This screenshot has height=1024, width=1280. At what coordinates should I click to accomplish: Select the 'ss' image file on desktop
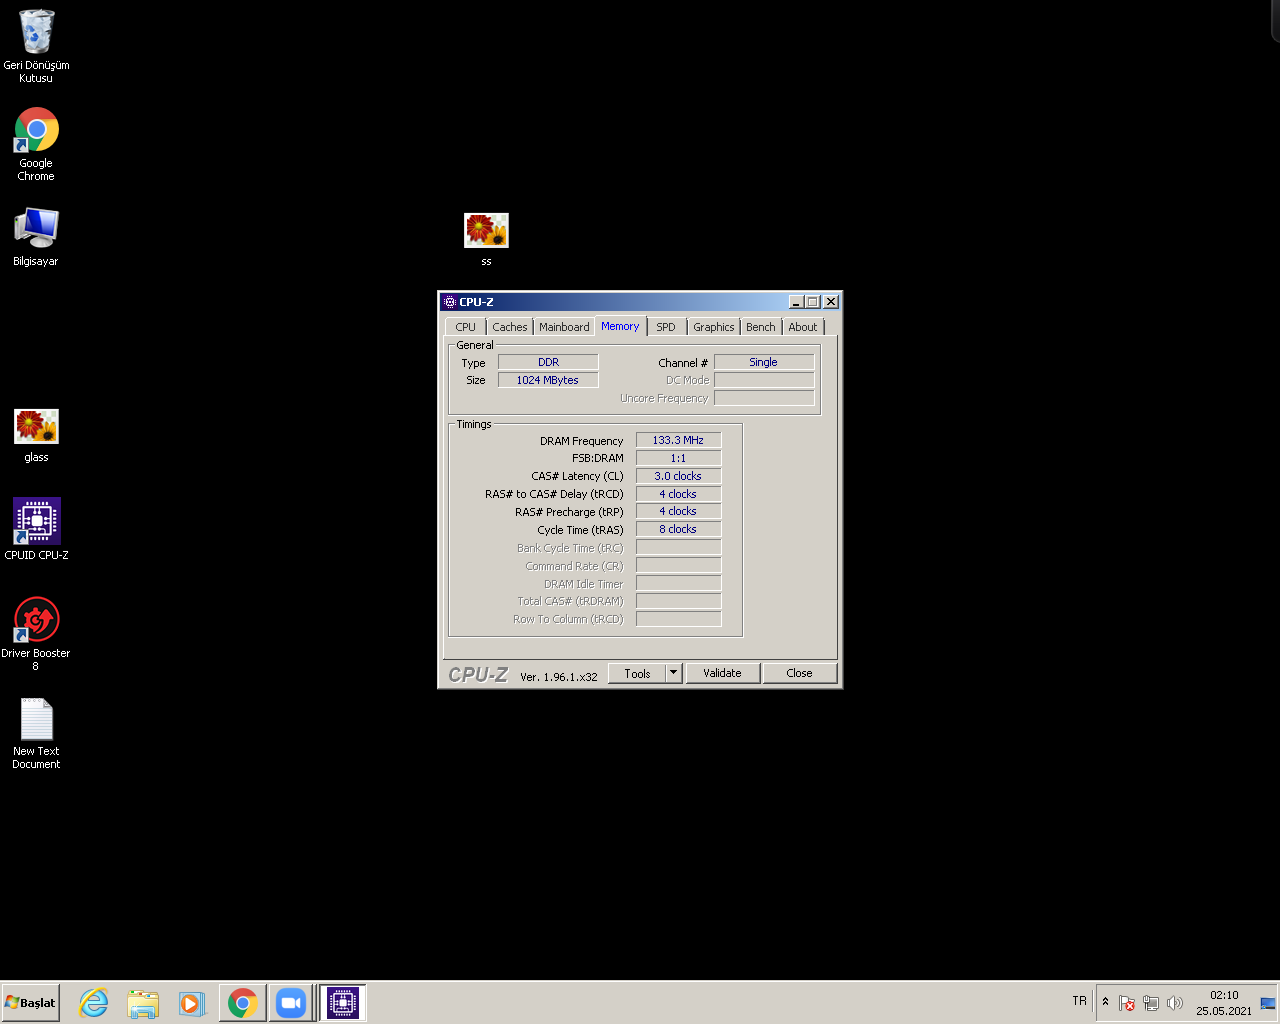click(486, 239)
